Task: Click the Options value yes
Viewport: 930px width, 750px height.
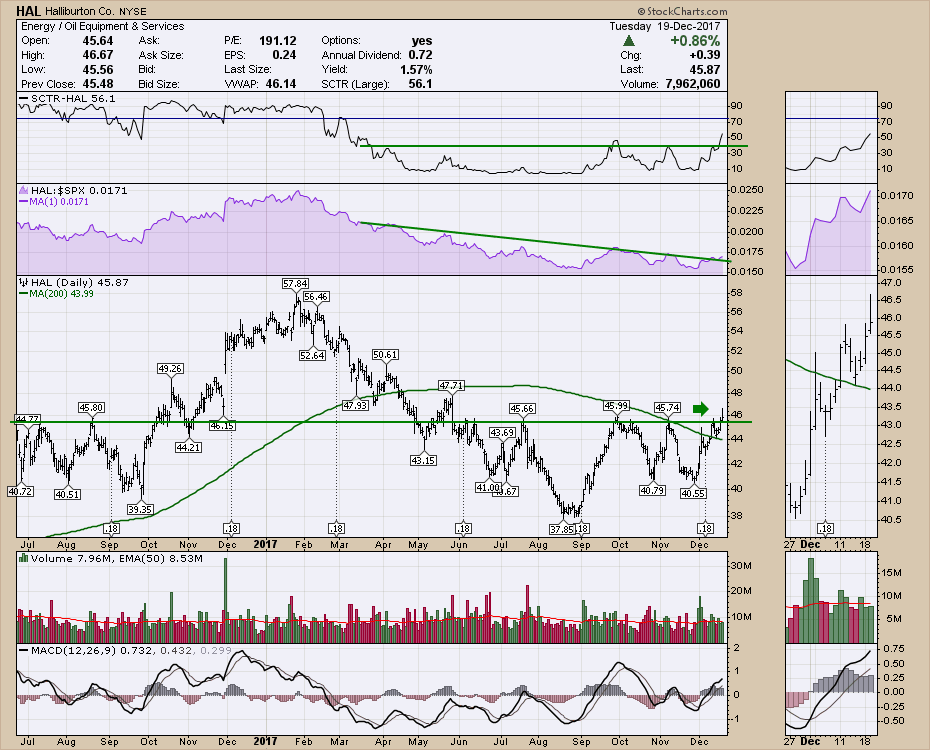Action: click(422, 40)
